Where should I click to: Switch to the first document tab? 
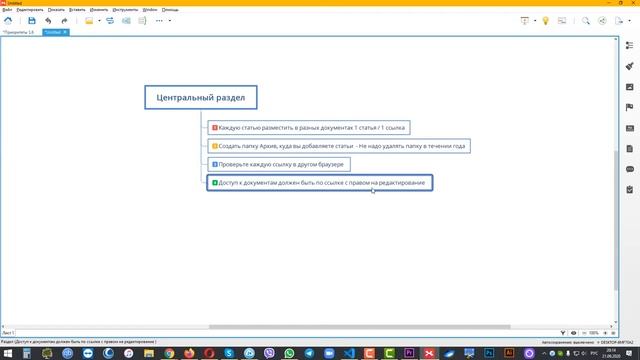point(19,32)
